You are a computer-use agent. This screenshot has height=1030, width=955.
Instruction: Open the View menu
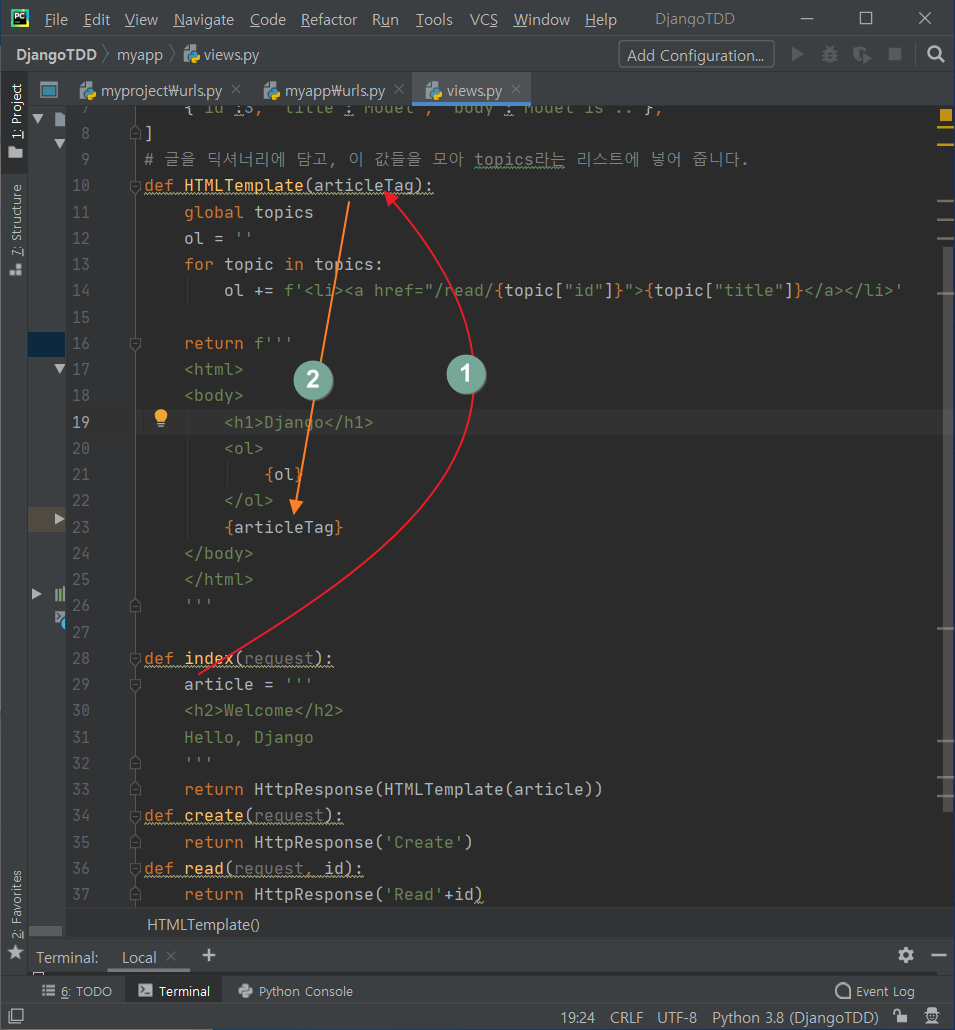(x=141, y=20)
